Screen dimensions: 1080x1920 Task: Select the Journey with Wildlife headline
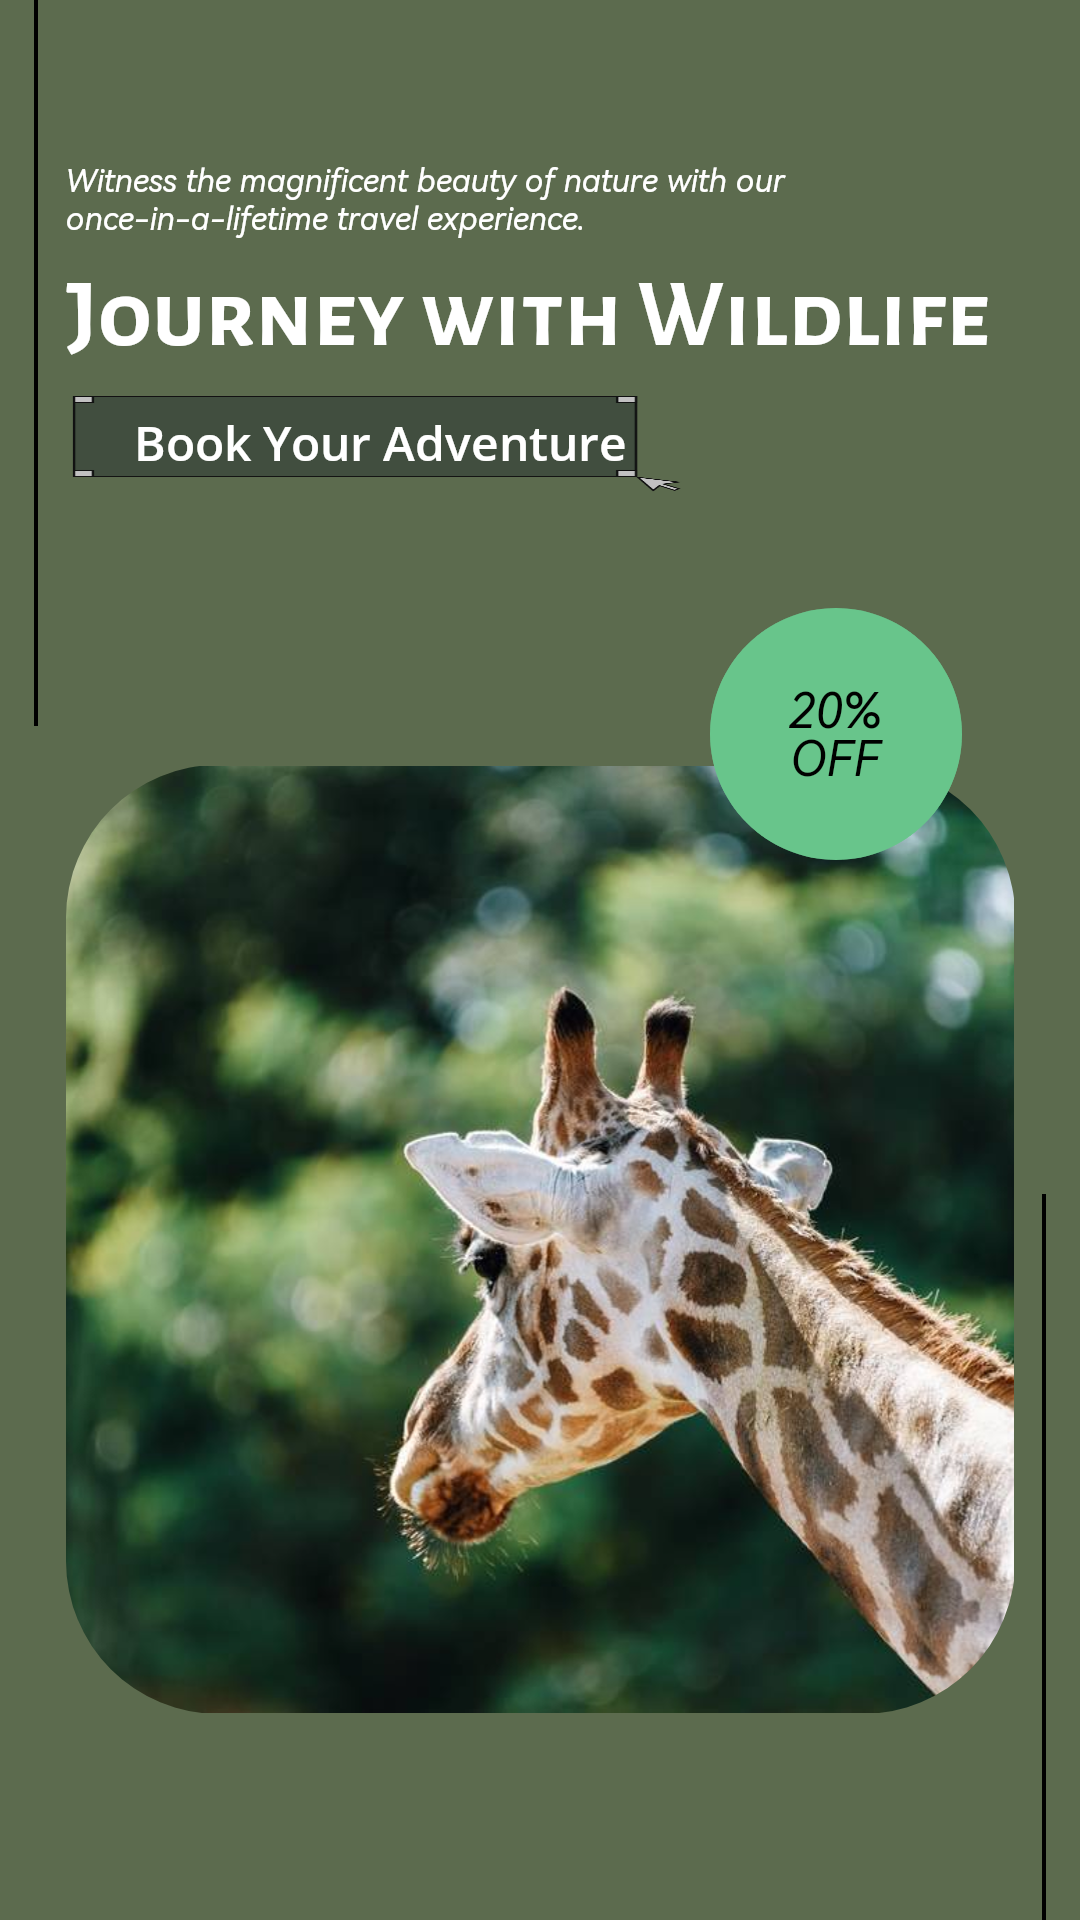[x=528, y=317]
